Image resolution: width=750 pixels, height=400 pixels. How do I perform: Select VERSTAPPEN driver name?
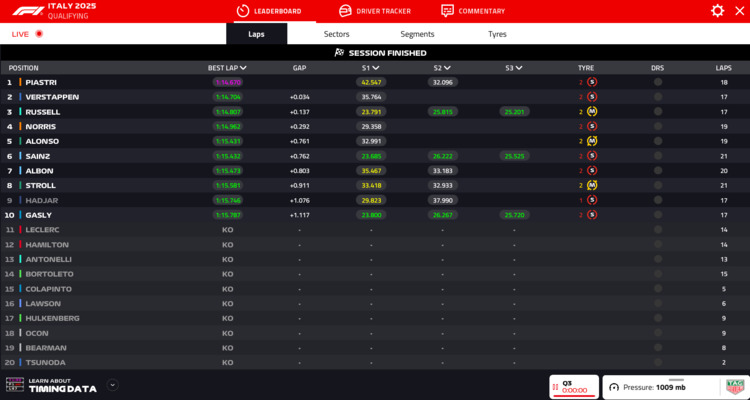click(52, 97)
